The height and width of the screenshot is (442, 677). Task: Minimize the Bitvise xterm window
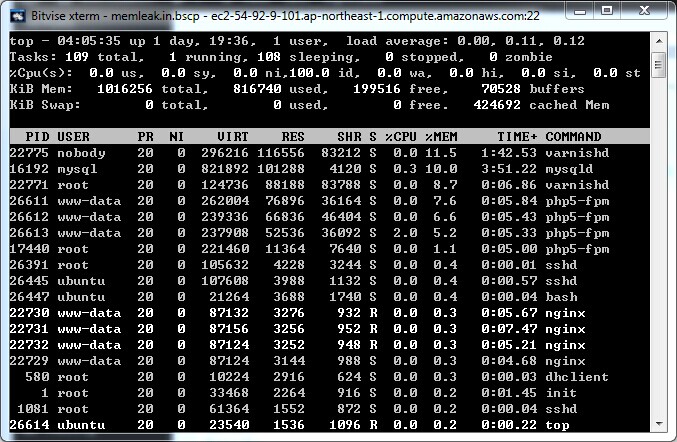[x=580, y=11]
